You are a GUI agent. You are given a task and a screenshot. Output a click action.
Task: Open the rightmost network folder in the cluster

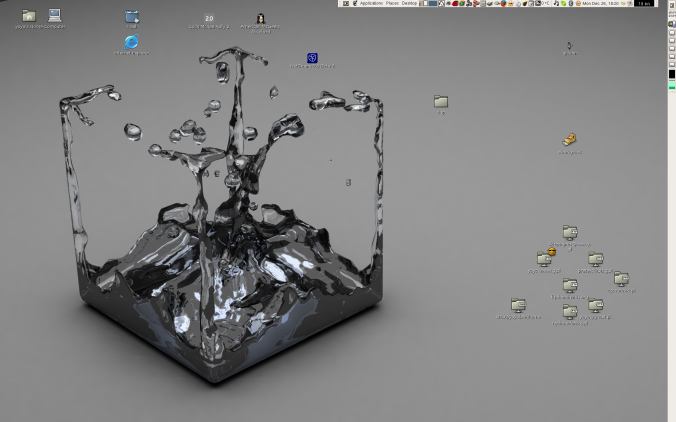tap(621, 279)
